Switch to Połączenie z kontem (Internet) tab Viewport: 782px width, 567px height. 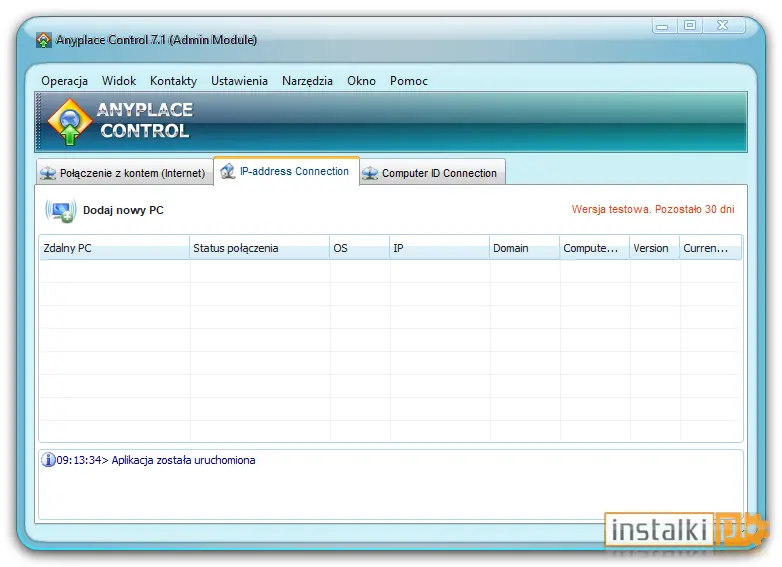click(125, 173)
